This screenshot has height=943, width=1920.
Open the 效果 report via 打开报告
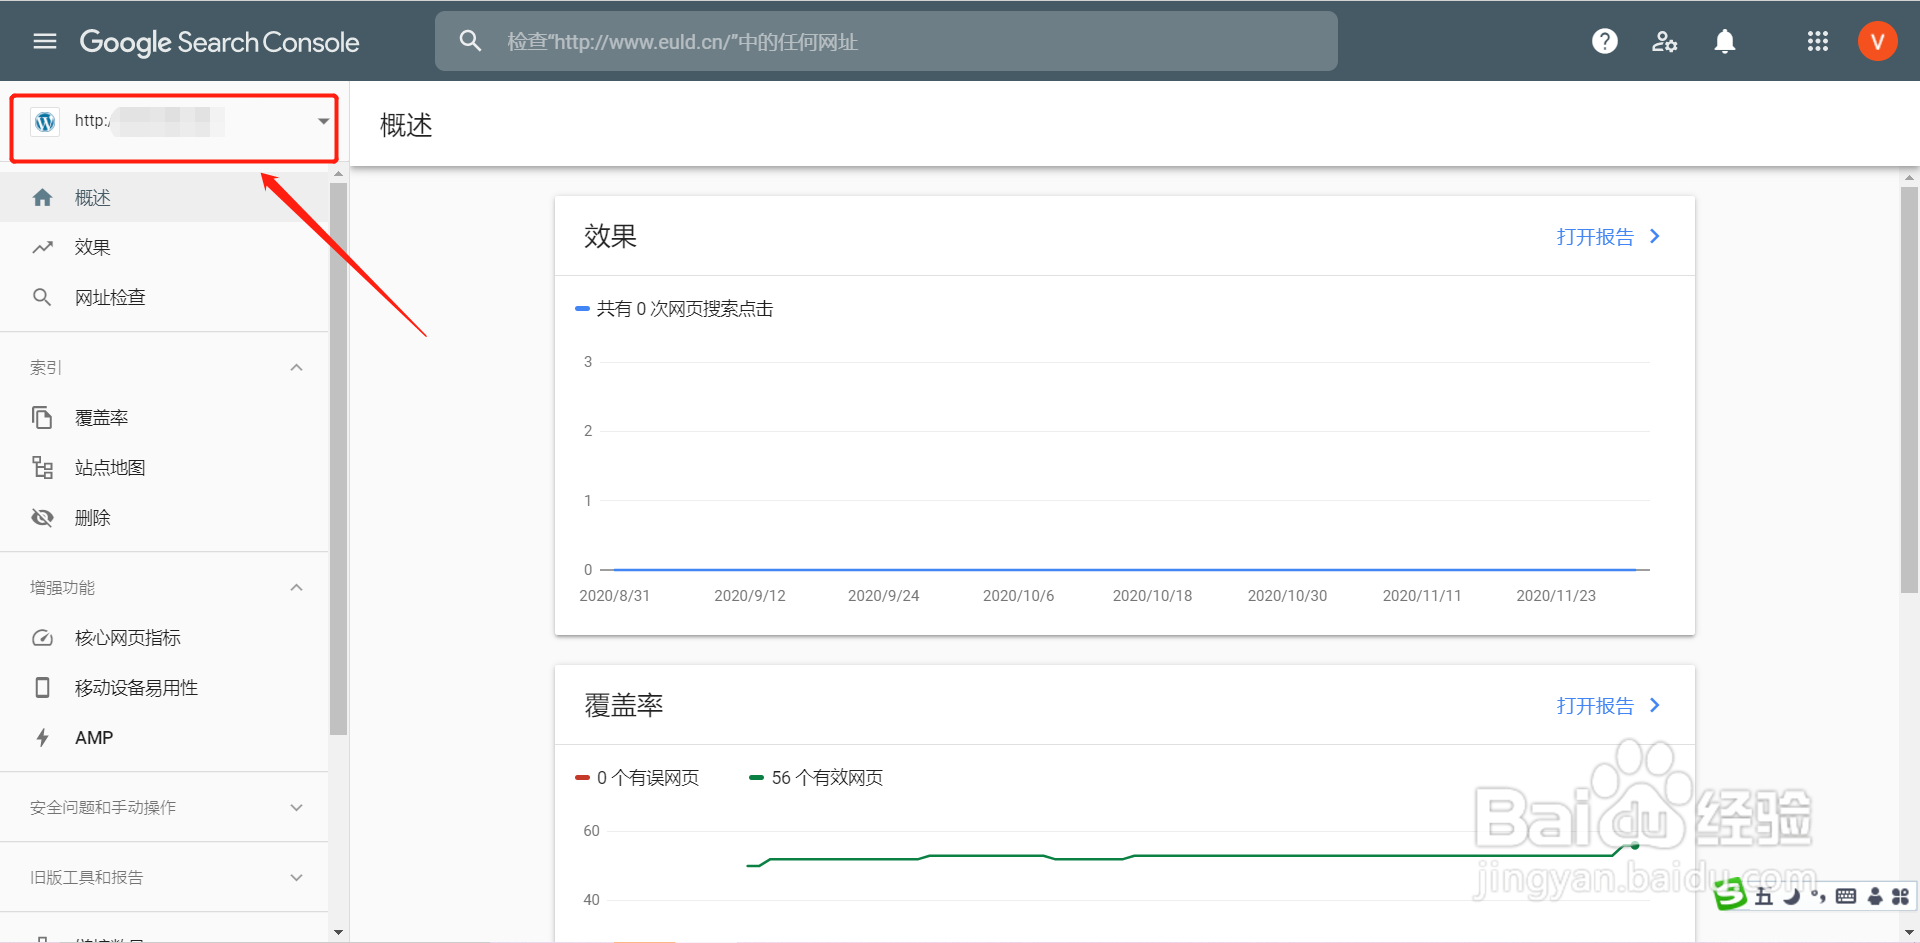(x=1596, y=236)
